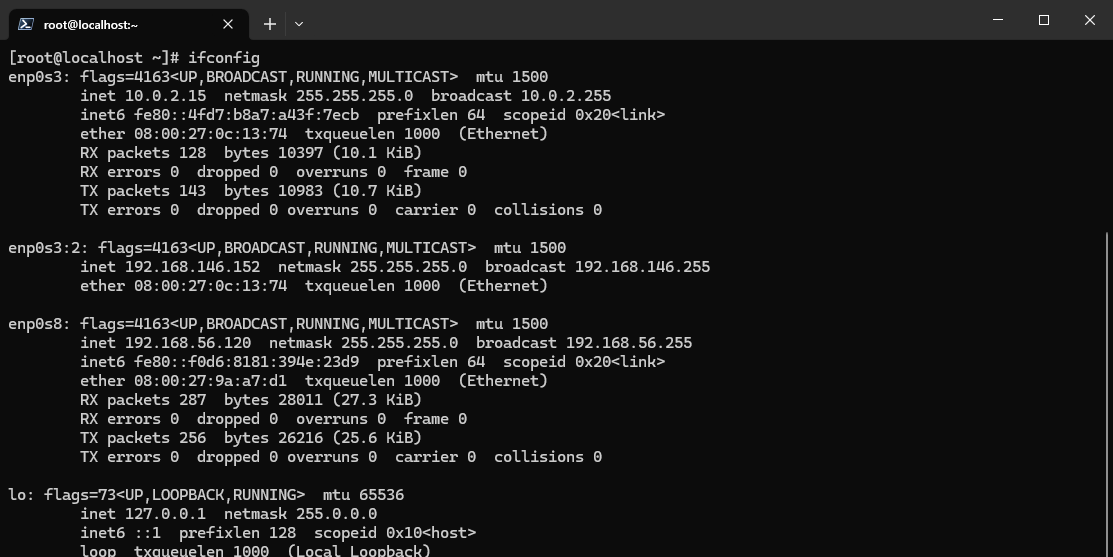Screen dimensions: 1113x557
Task: Close the terminal window
Action: [1090, 20]
